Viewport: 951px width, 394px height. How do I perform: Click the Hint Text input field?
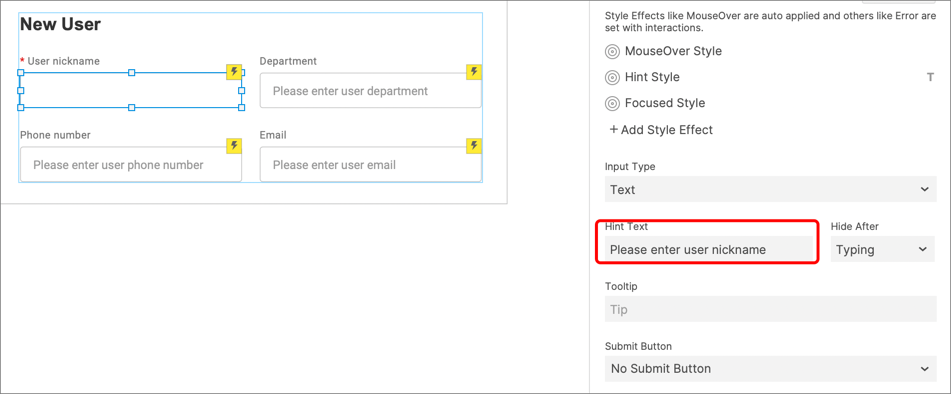(x=708, y=249)
